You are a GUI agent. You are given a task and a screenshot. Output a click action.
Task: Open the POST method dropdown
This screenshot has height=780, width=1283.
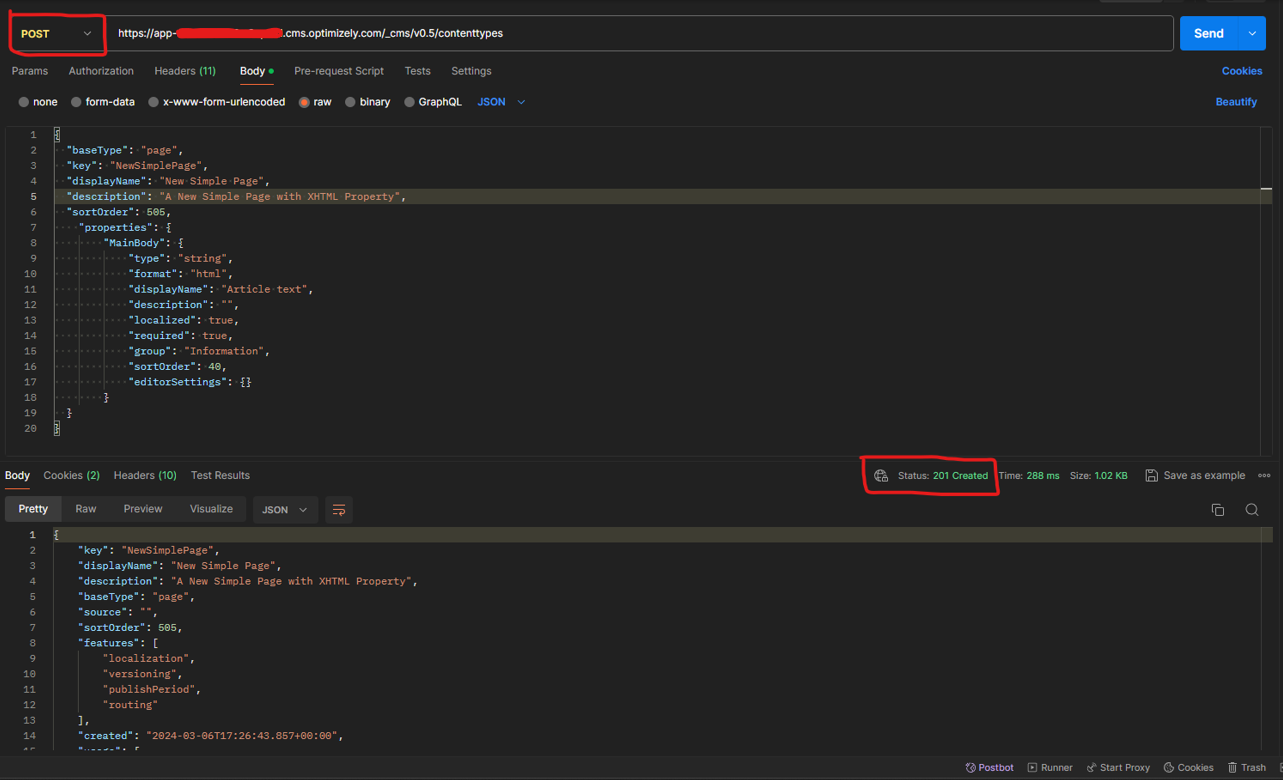(x=57, y=34)
